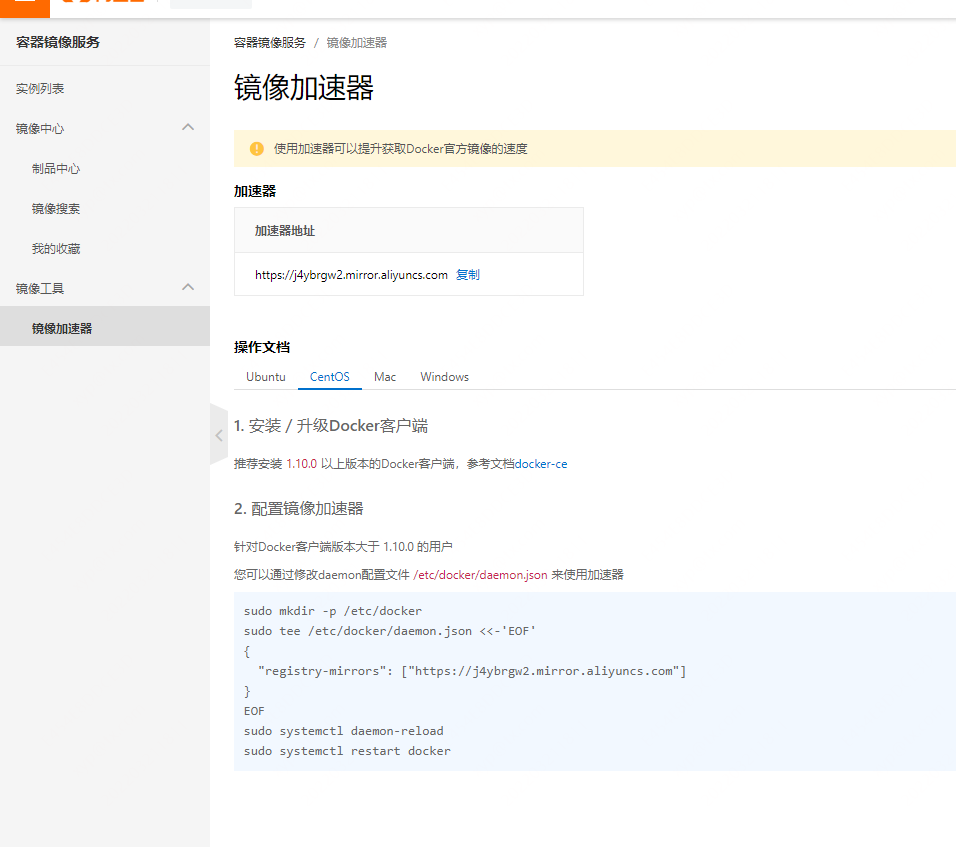Switch to the Ubuntu tab
This screenshot has height=847, width=956.
tap(266, 377)
